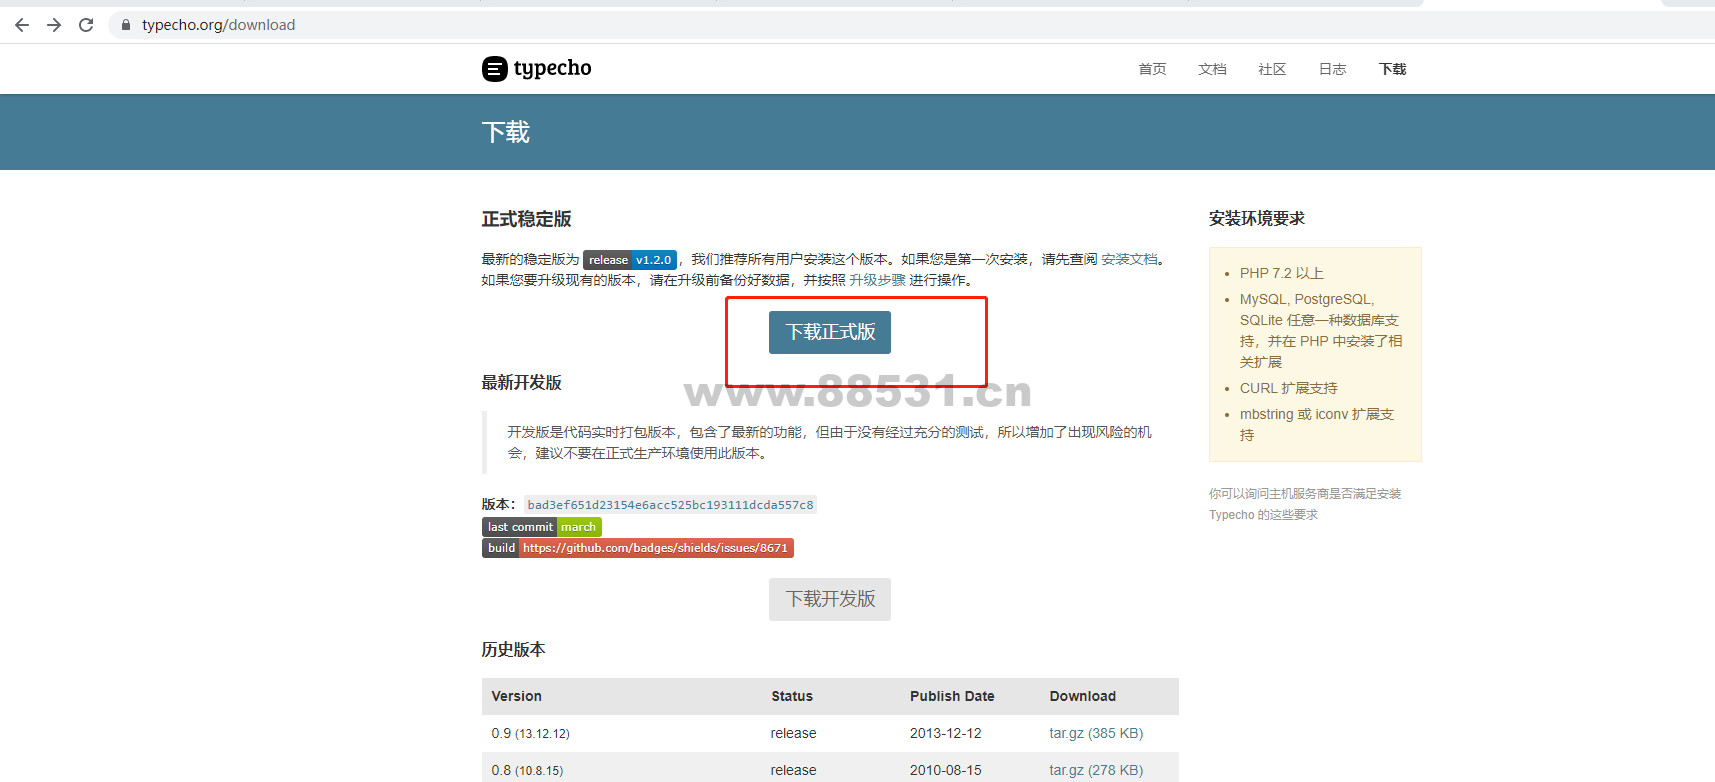
Task: Reload the page with refresh icon
Action: [86, 25]
